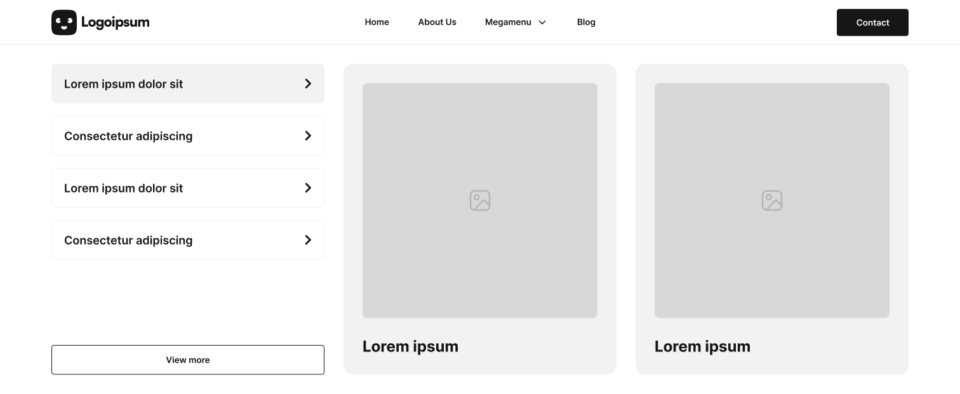Screen dimensions: 960x394
Task: Click the arrow icon on last Consectetur adipiscing row
Action: point(308,240)
